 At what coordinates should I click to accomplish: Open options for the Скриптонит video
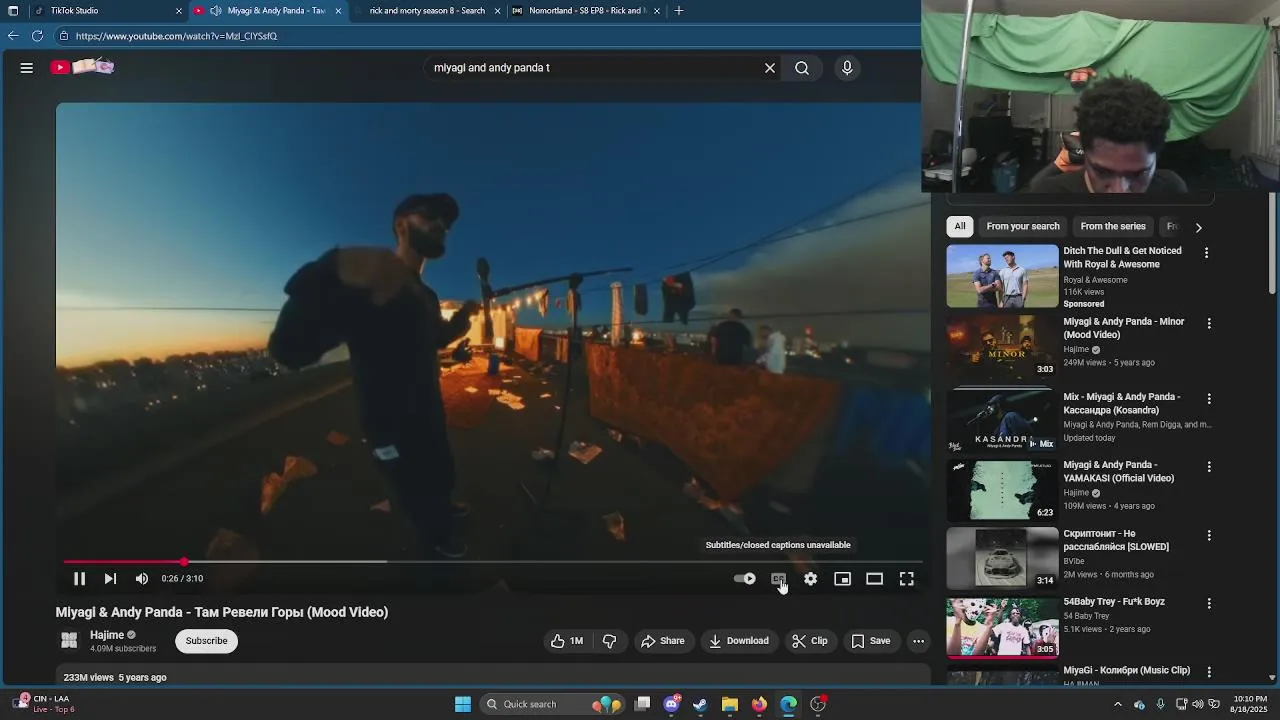[1209, 535]
